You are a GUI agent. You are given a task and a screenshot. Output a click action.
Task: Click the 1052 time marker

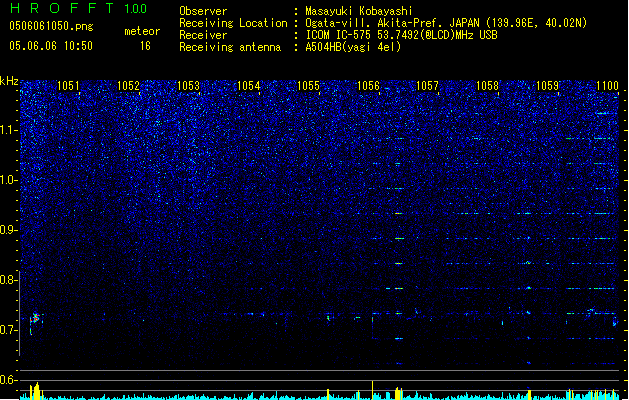coord(128,85)
